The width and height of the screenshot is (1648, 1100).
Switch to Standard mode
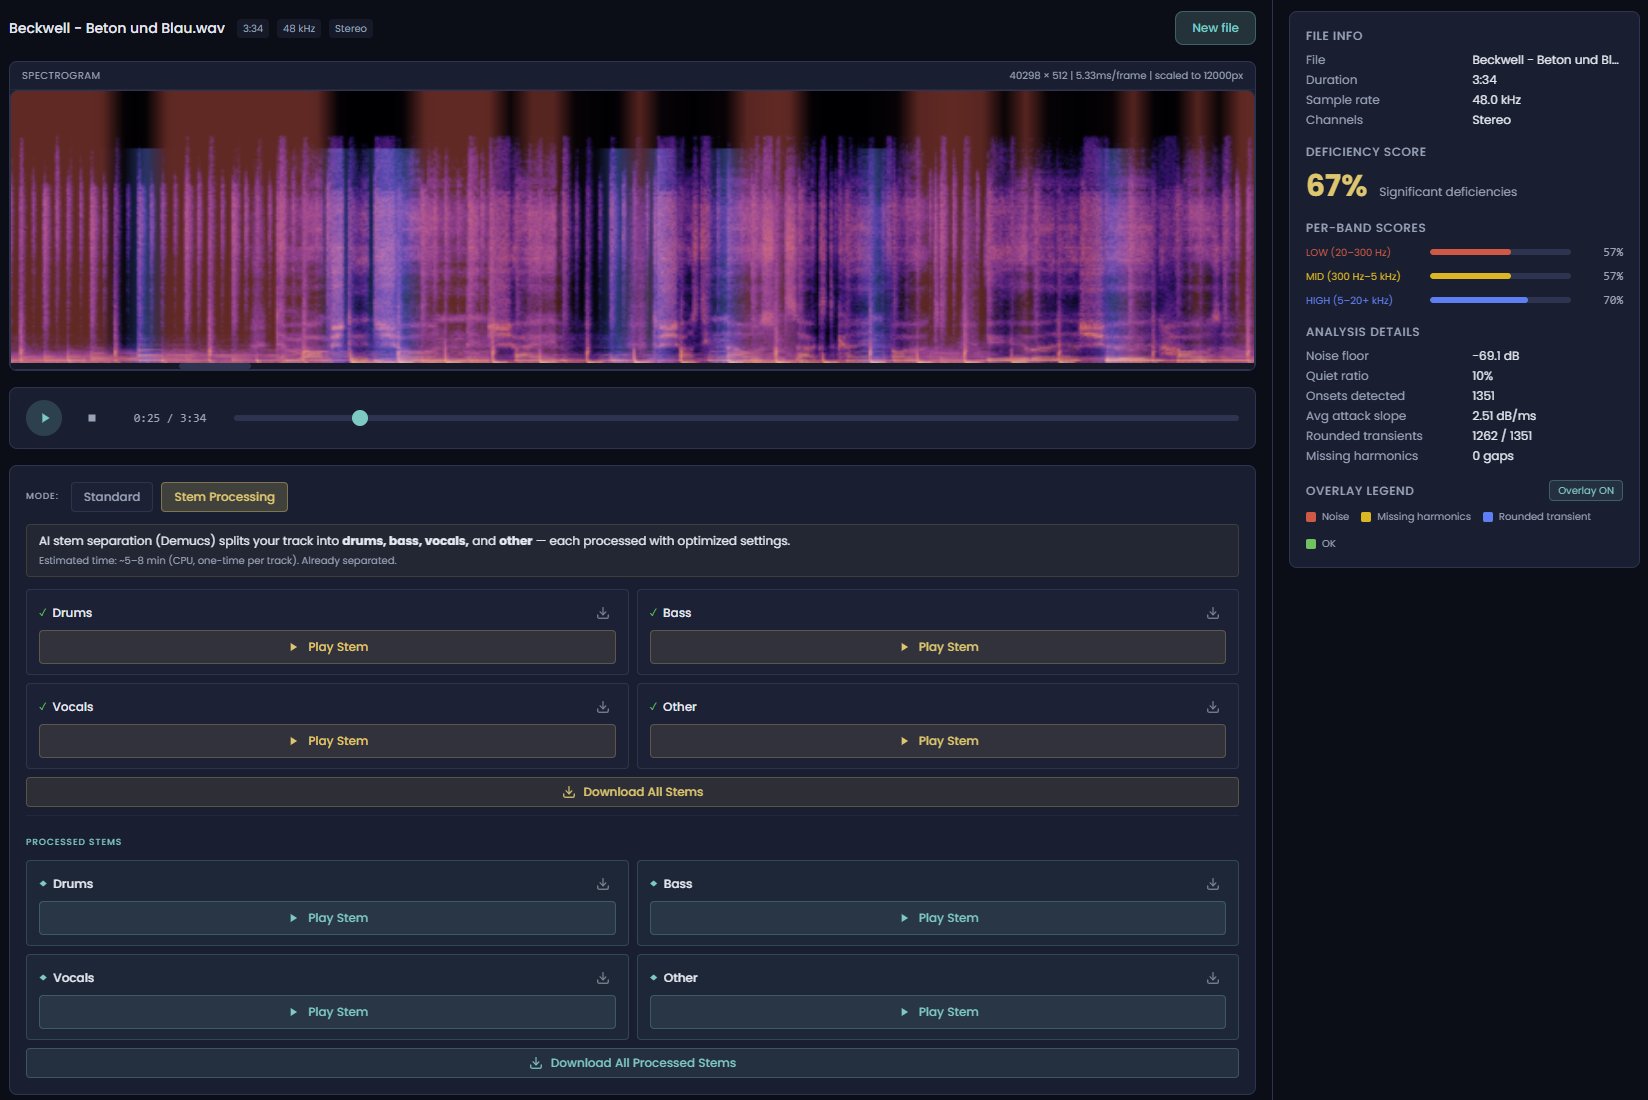tap(112, 496)
